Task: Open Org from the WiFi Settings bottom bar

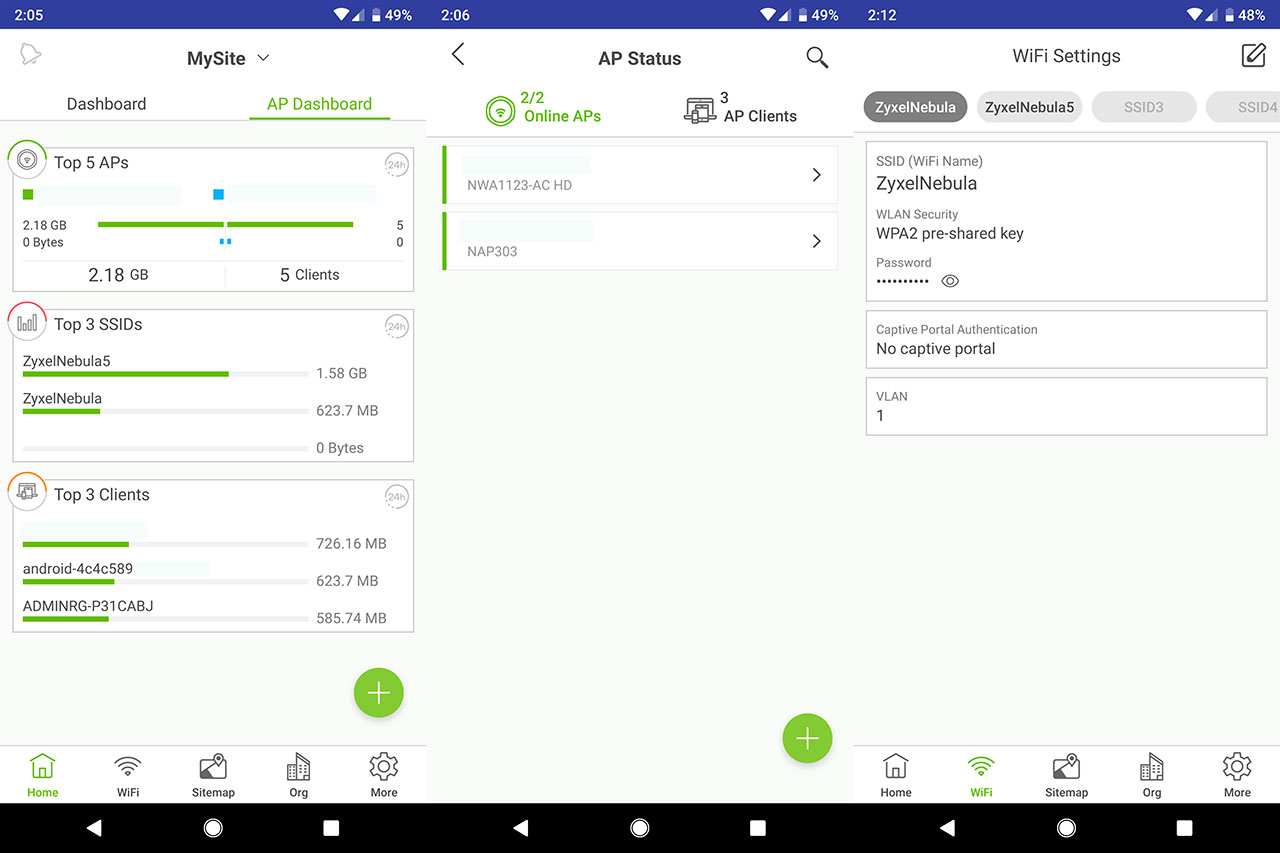Action: [x=1152, y=775]
